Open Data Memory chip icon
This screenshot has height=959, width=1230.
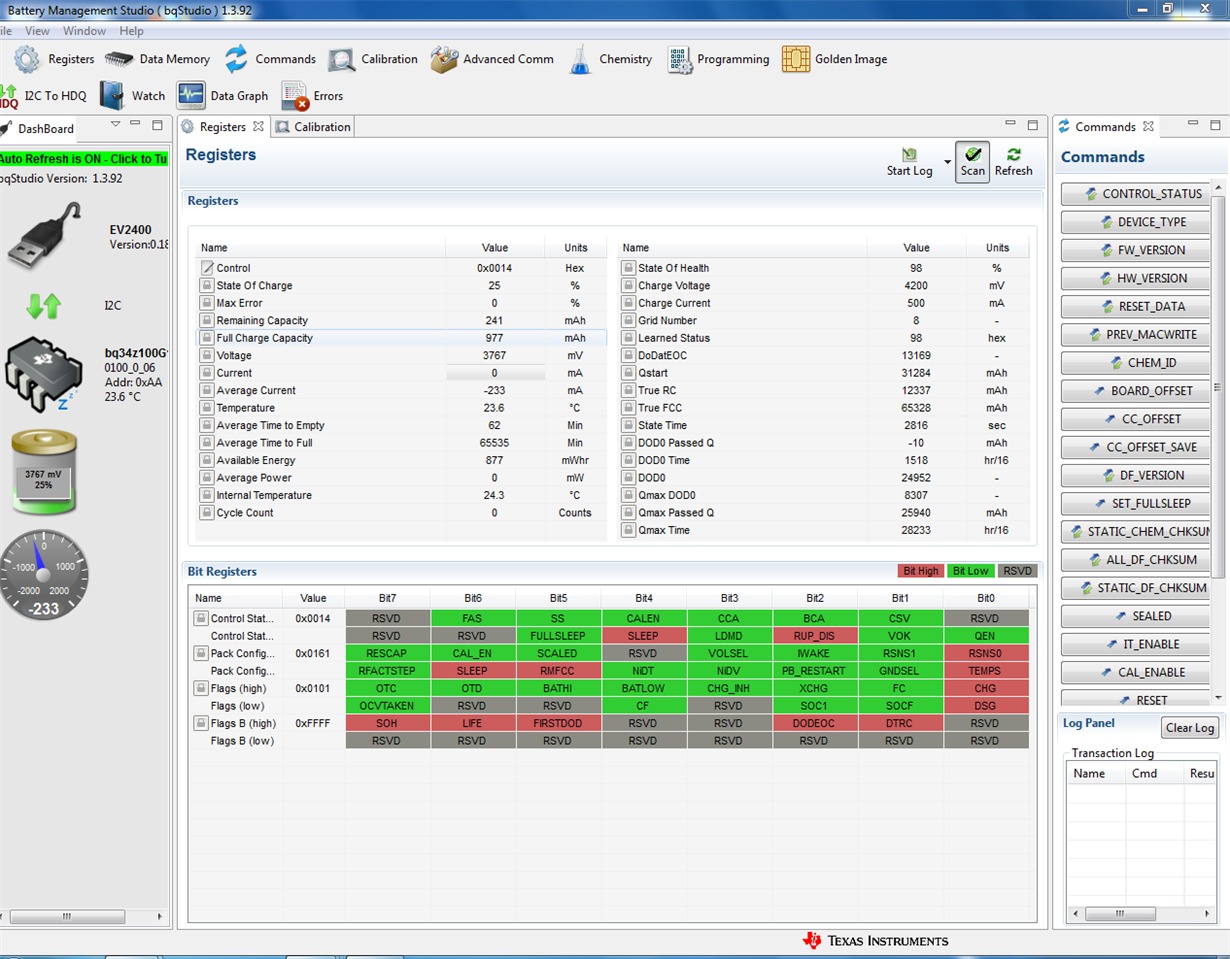(119, 59)
